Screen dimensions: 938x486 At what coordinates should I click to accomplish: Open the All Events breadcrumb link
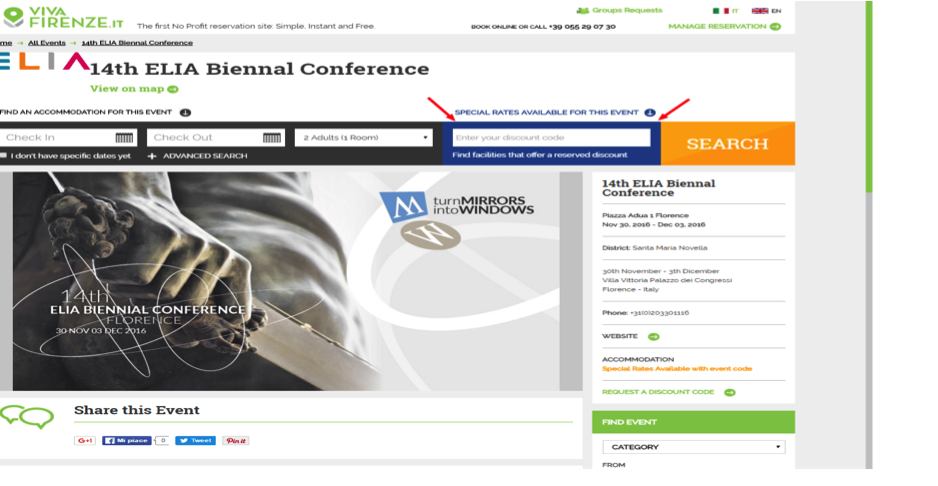[47, 43]
